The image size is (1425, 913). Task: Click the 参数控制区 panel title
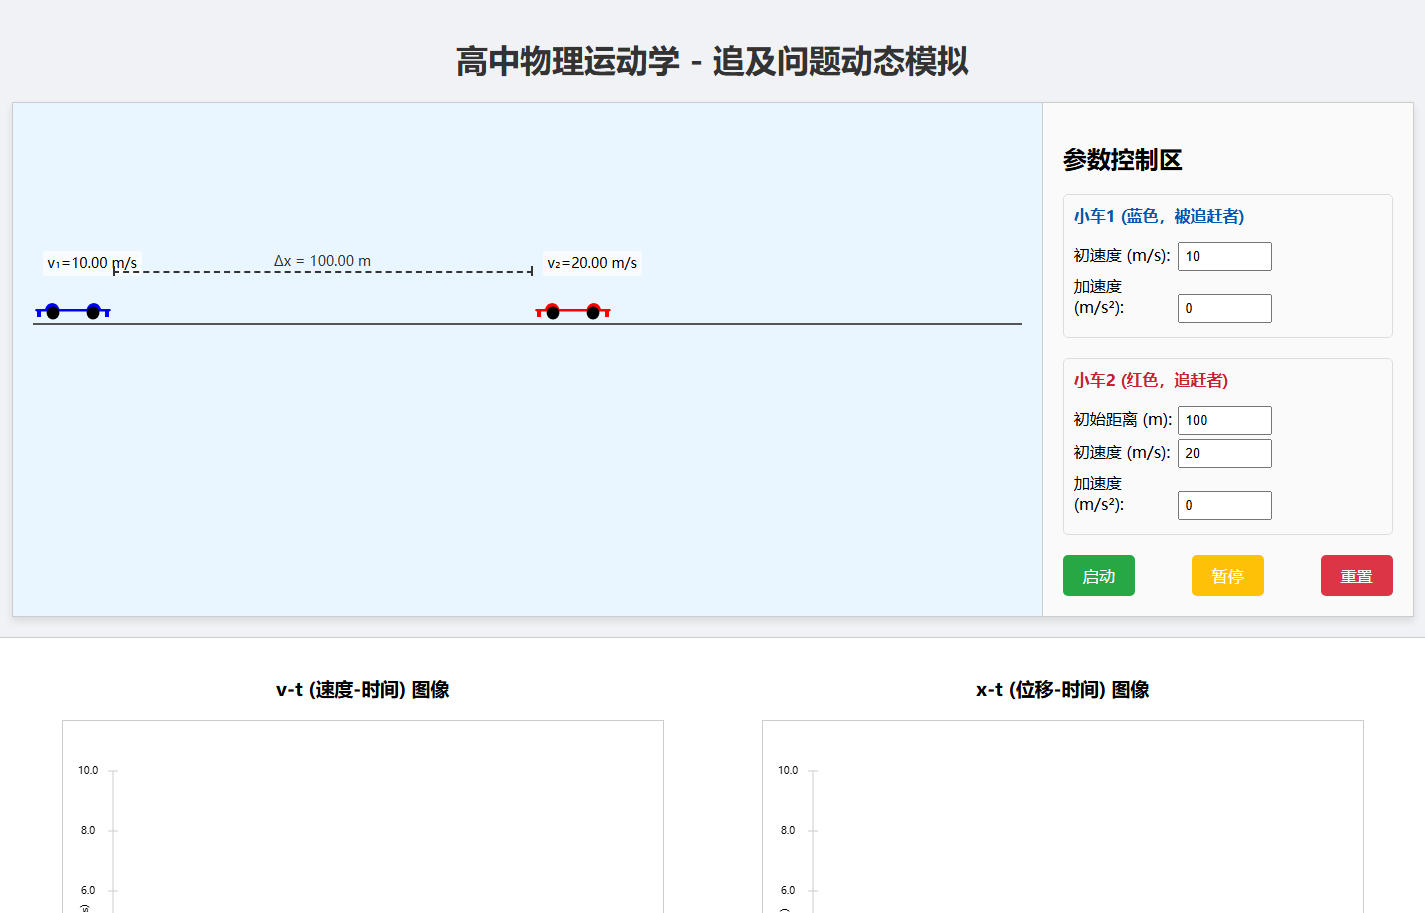1122,160
